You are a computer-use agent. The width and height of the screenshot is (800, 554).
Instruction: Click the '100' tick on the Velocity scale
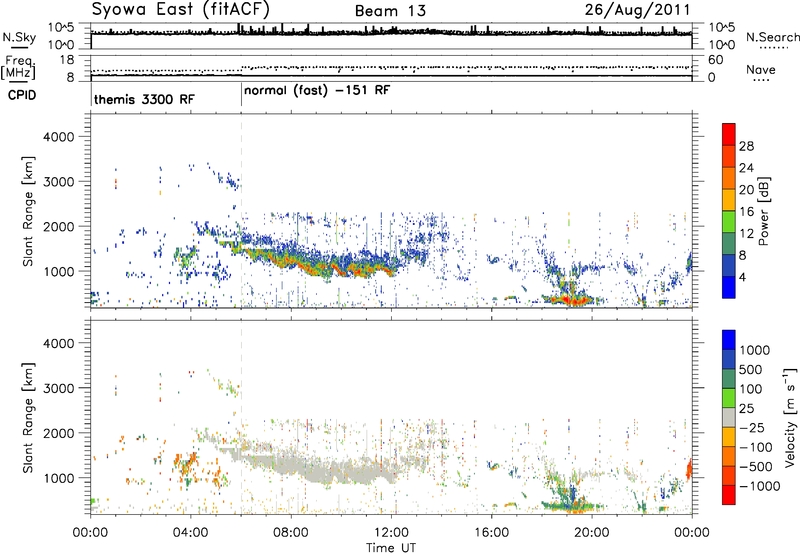pyautogui.click(x=750, y=389)
